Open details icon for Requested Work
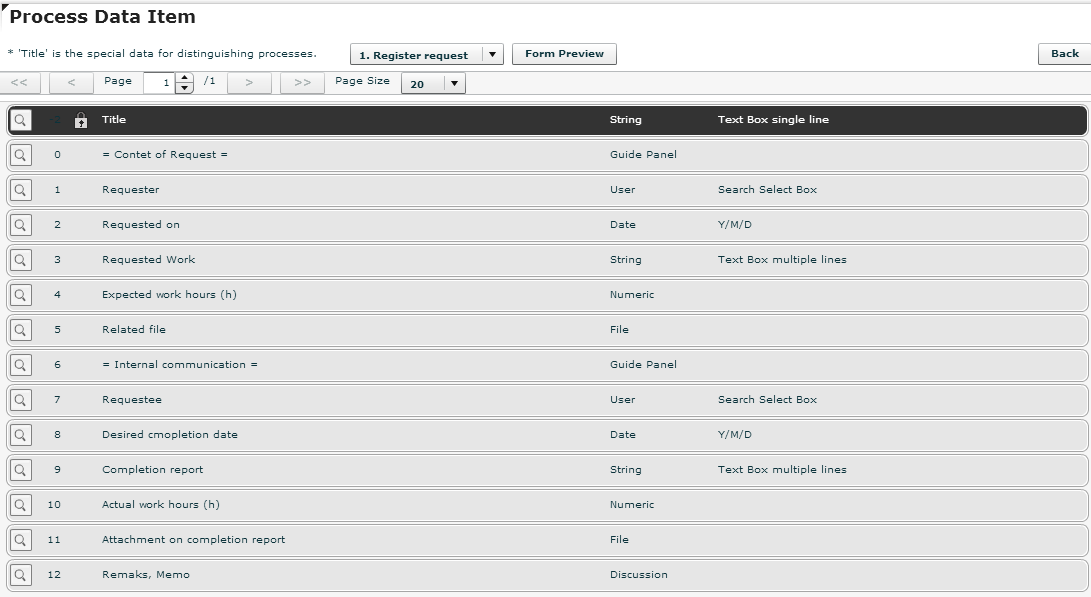The height and width of the screenshot is (597, 1091). (x=20, y=259)
